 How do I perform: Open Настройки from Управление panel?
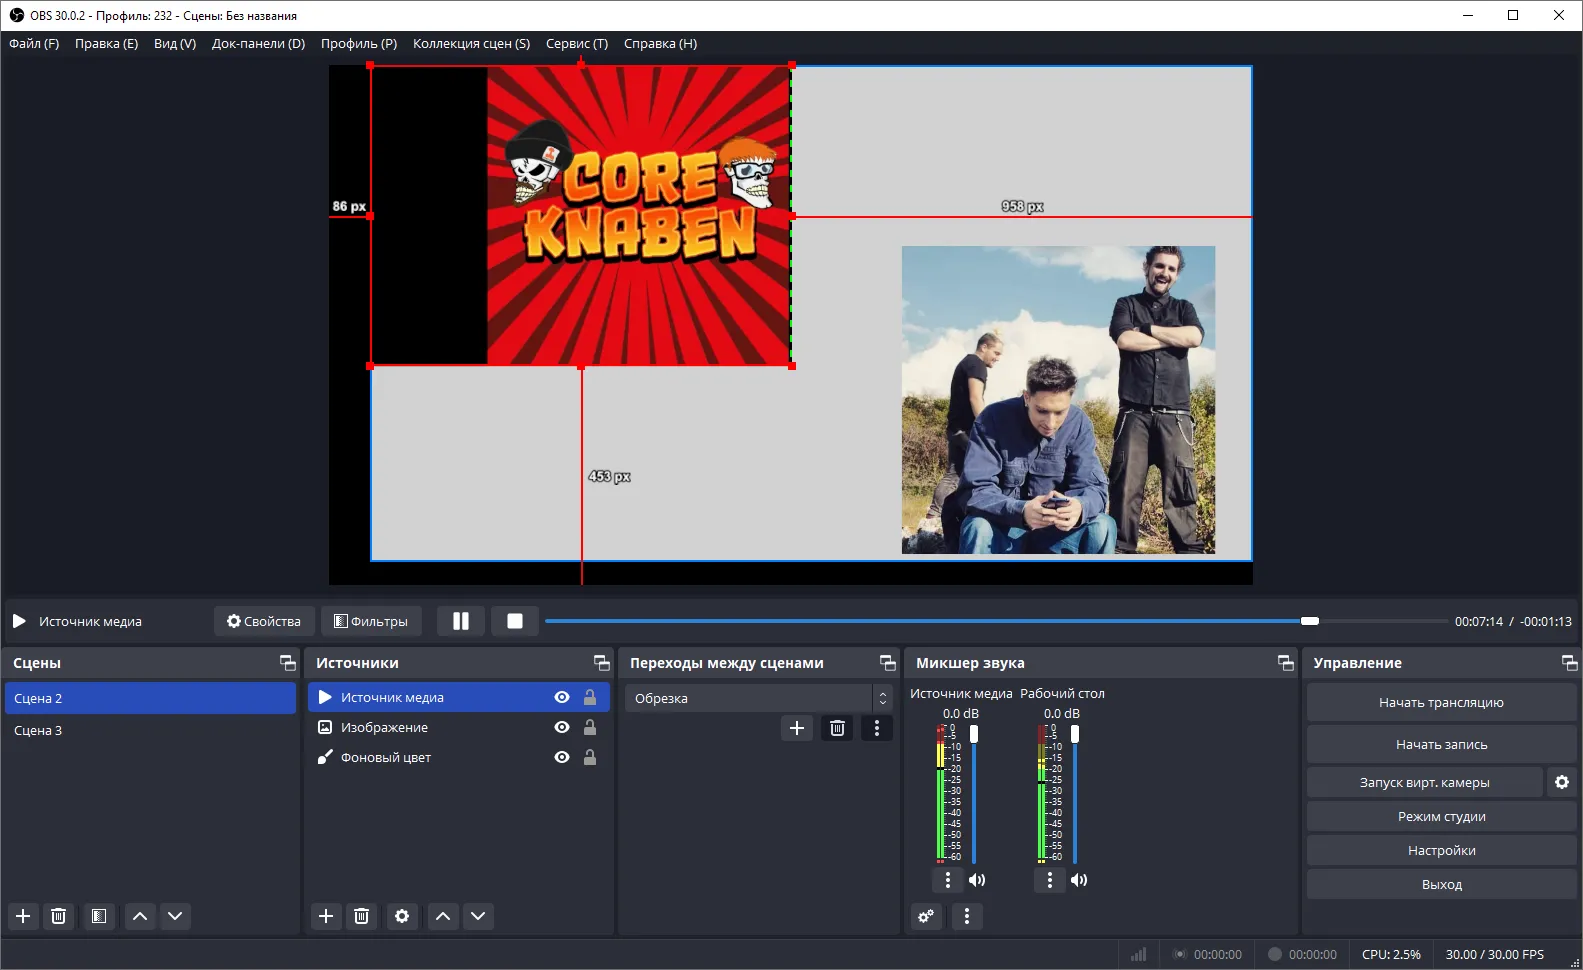coord(1441,850)
